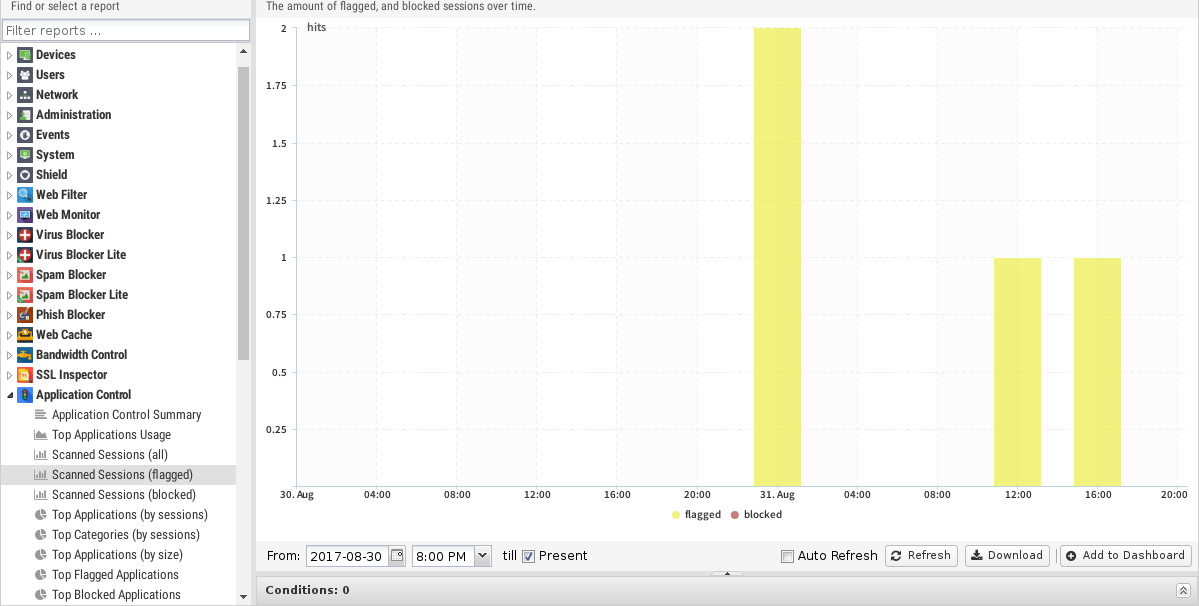Click the SSL Inspector icon
This screenshot has height=606, width=1199.
(25, 375)
